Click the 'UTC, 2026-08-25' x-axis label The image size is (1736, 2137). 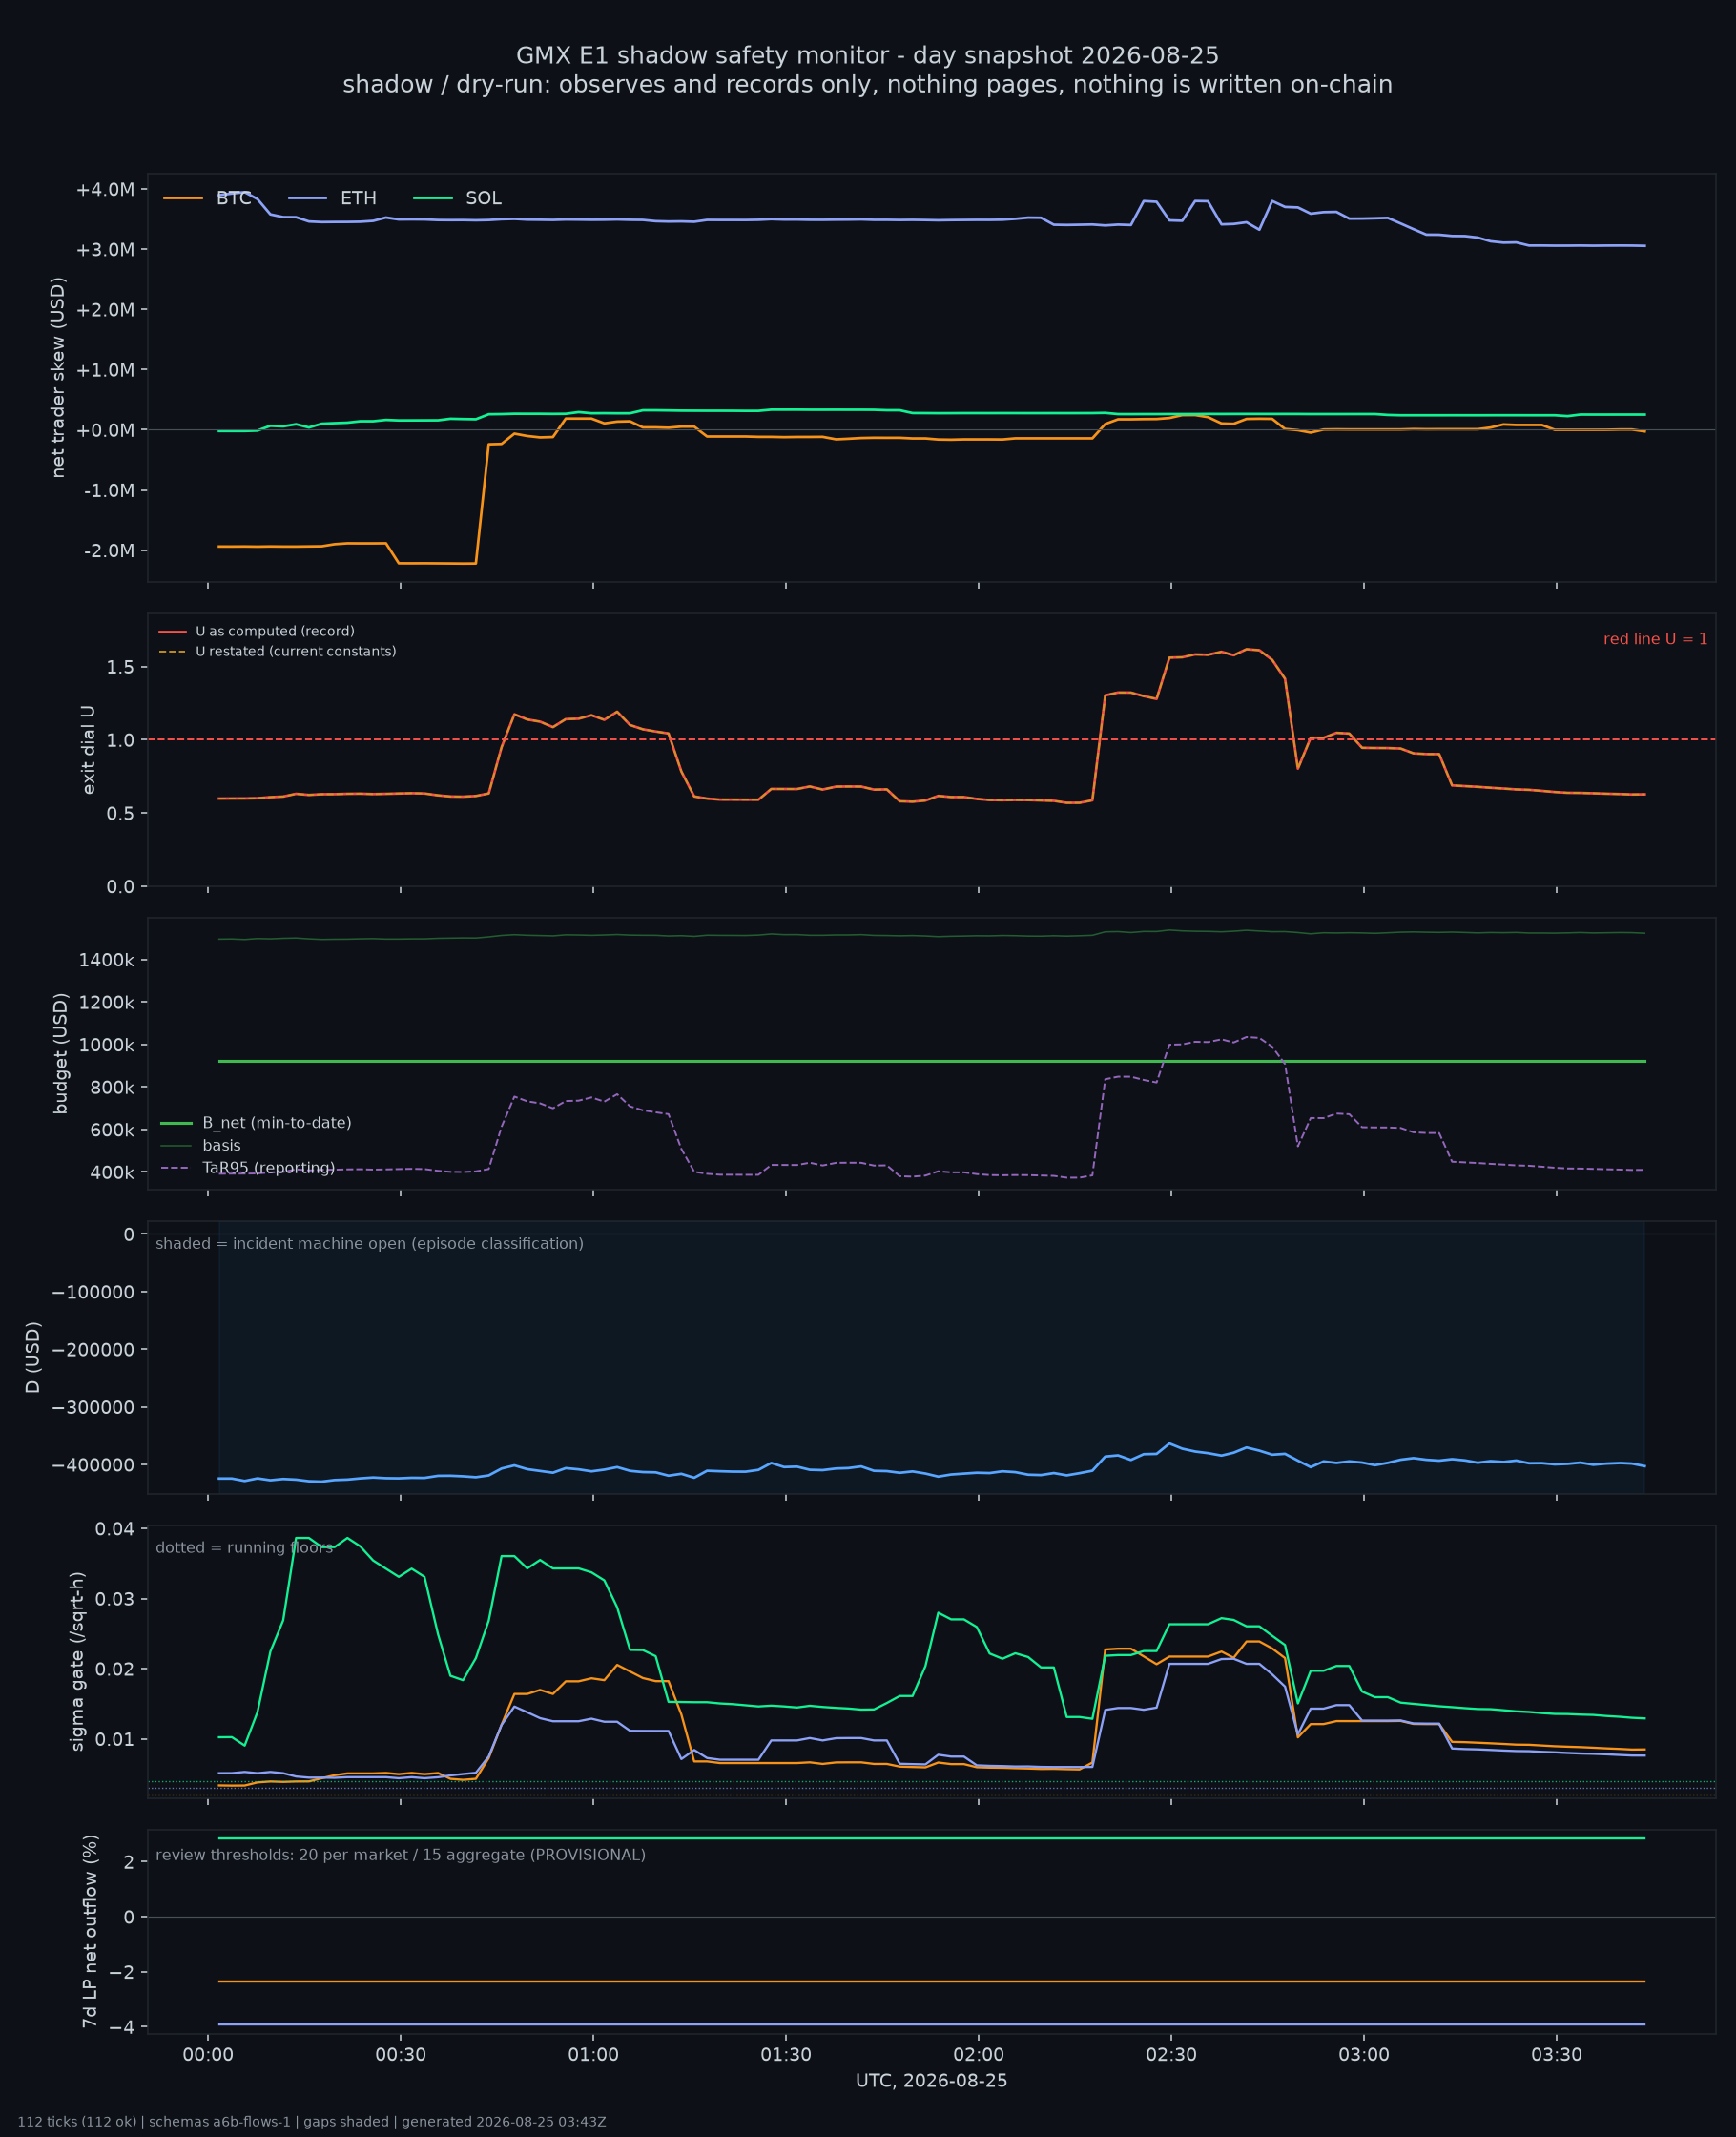tap(931, 2081)
